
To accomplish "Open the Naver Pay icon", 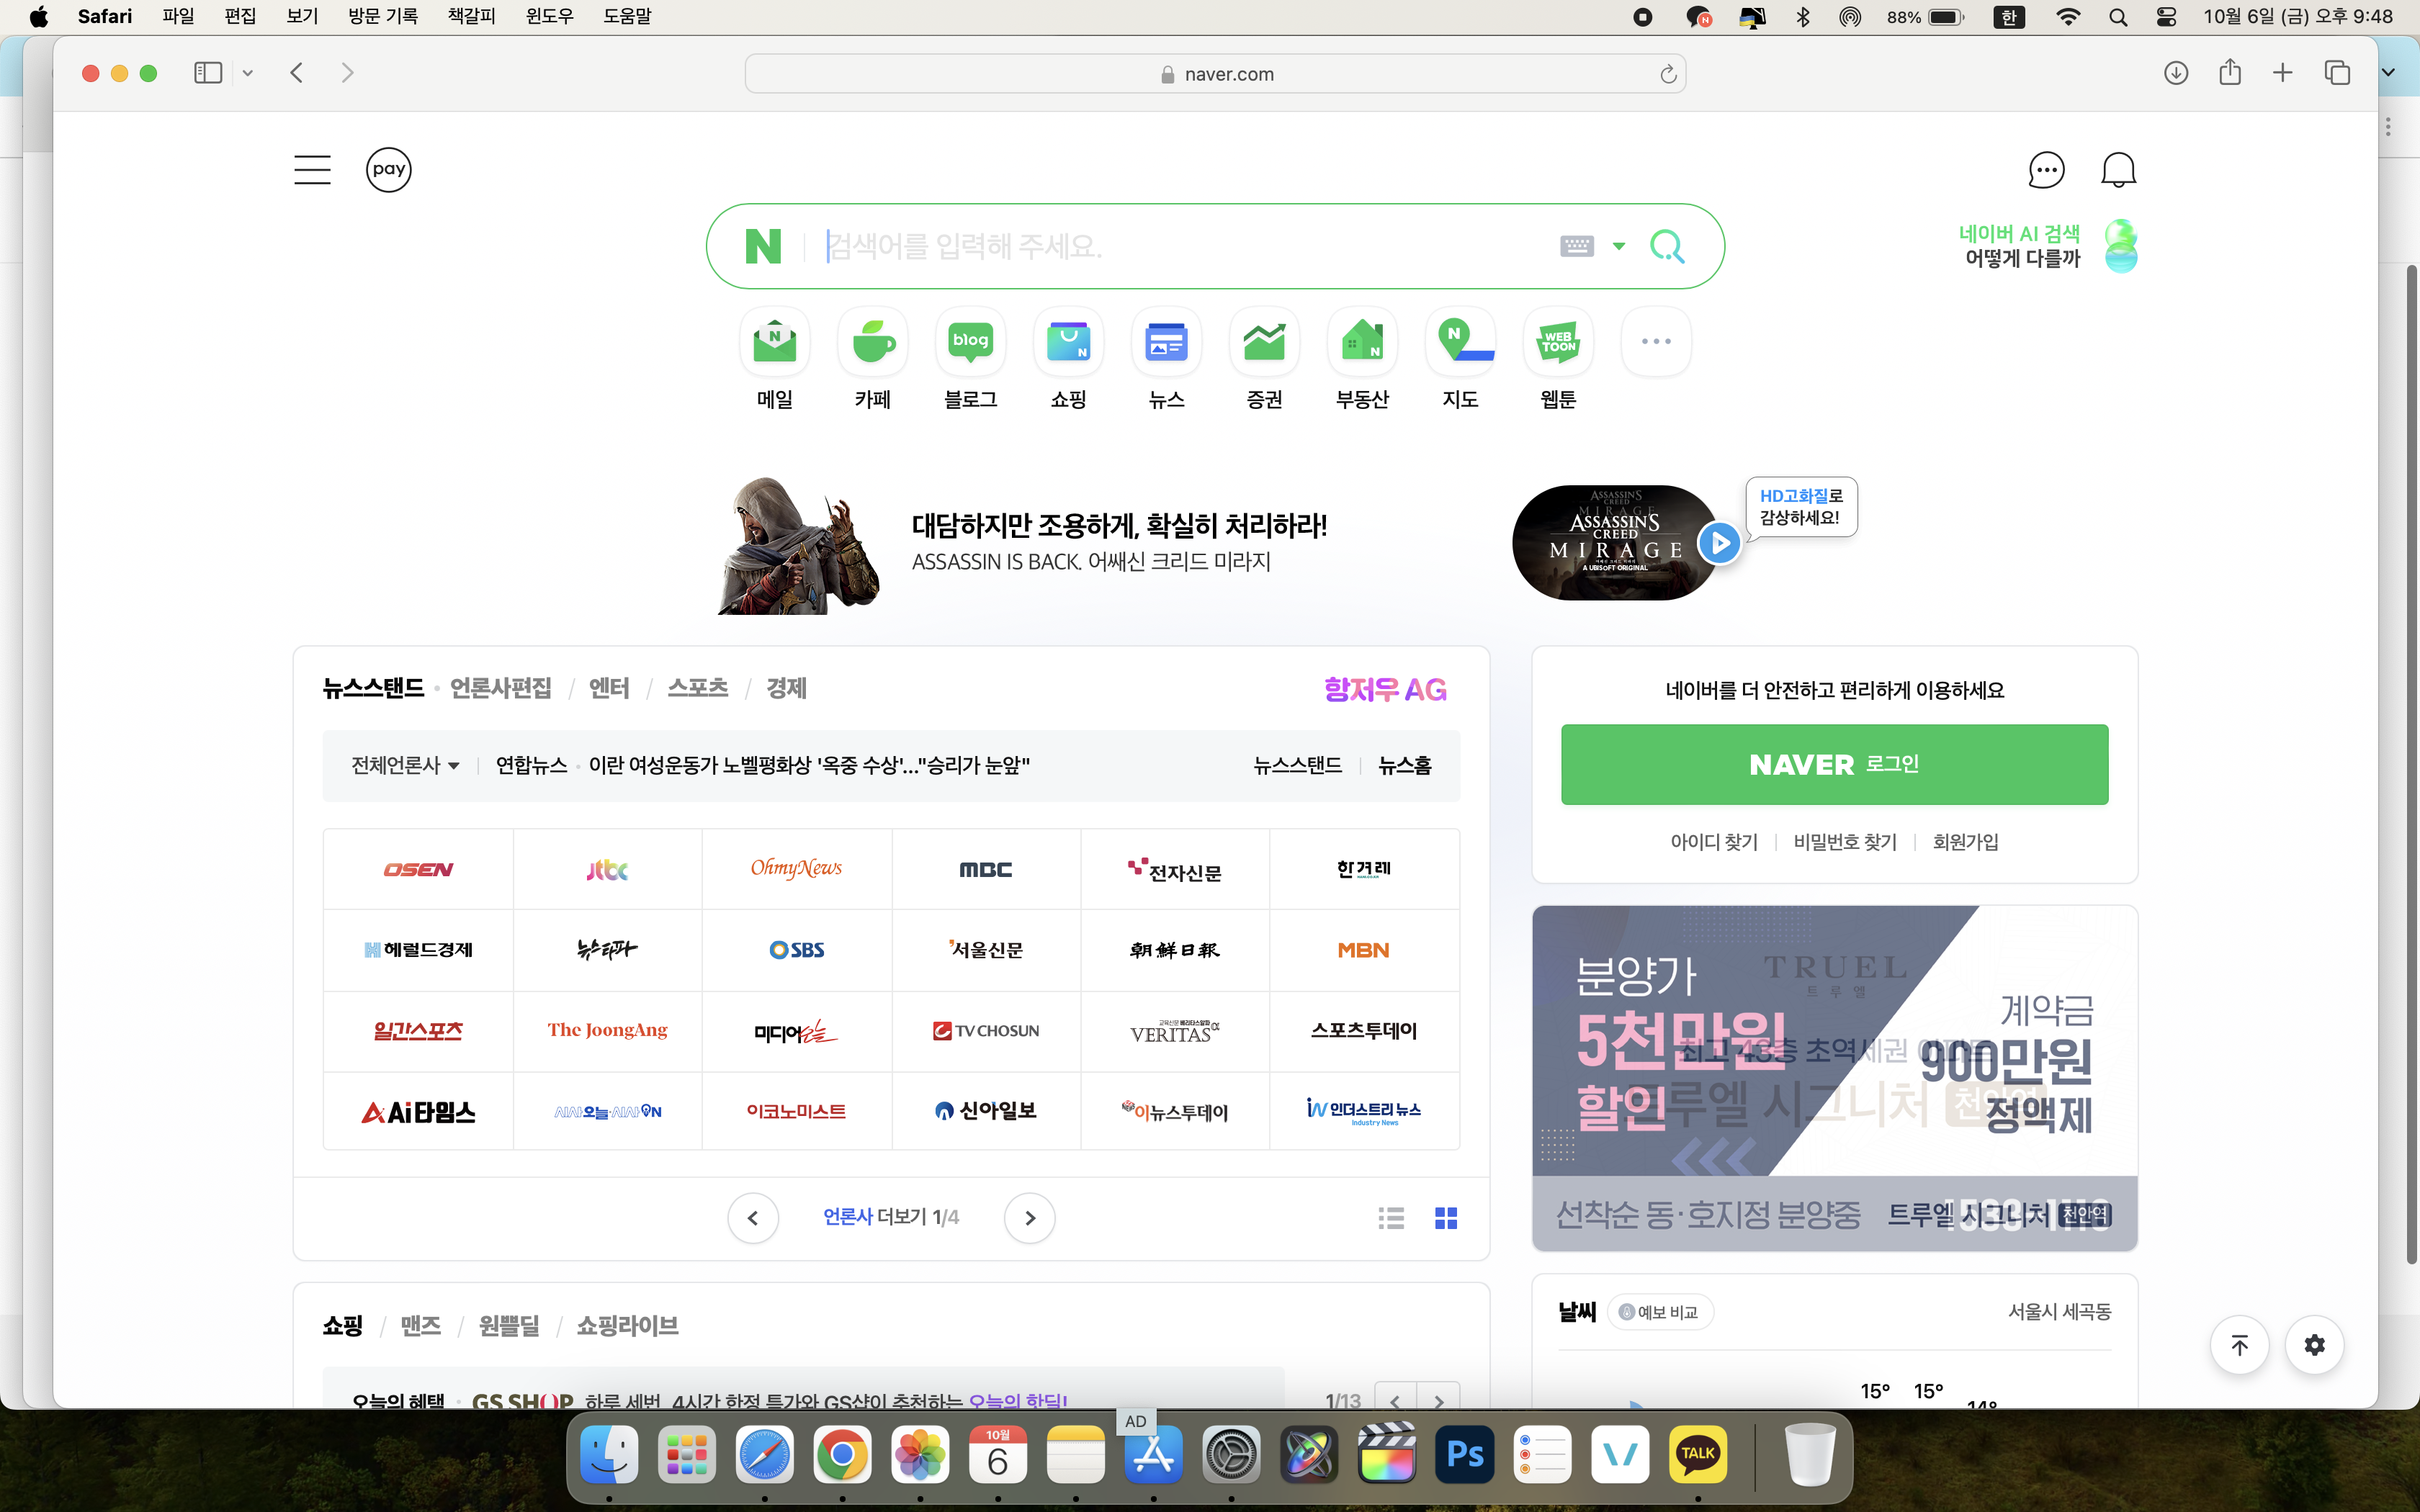I will point(388,169).
